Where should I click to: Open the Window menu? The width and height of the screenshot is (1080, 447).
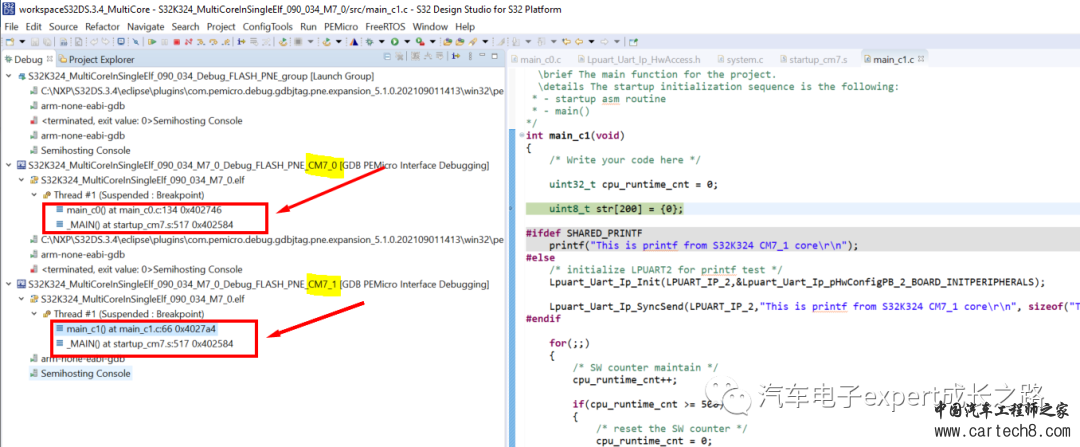tap(430, 26)
